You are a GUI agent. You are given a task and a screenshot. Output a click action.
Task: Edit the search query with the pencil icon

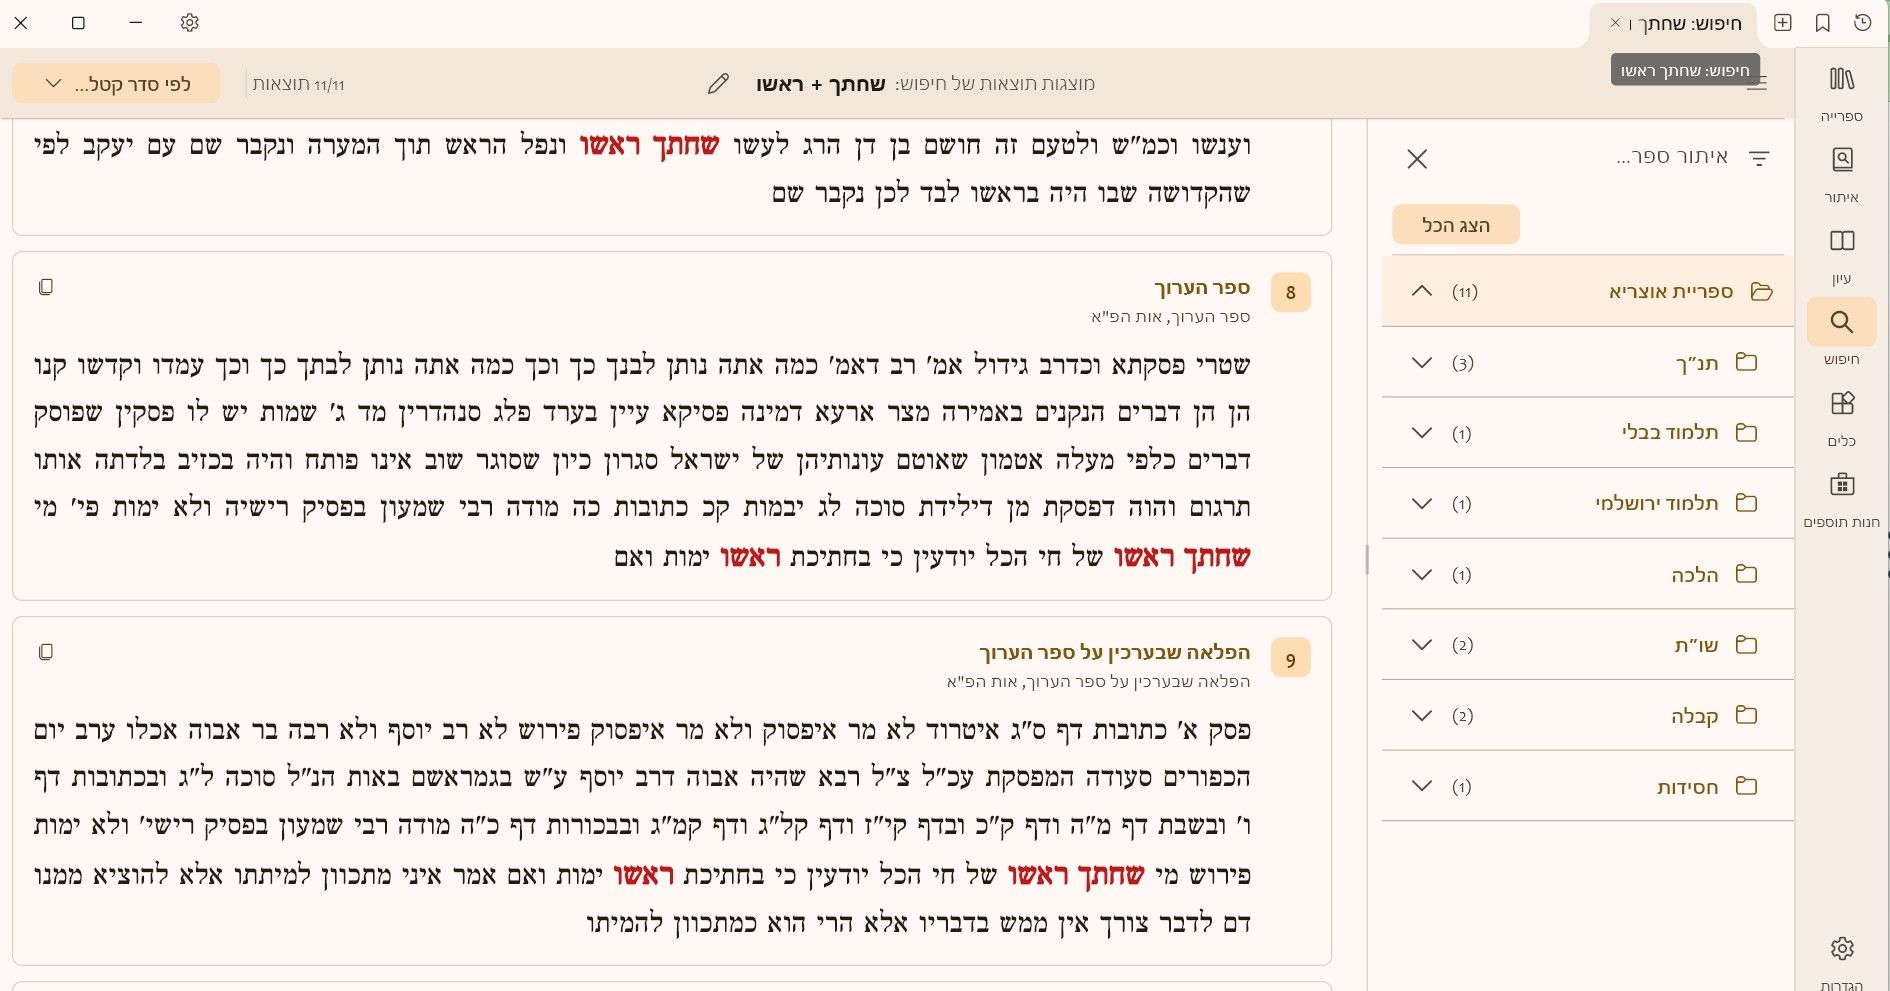pyautogui.click(x=718, y=84)
